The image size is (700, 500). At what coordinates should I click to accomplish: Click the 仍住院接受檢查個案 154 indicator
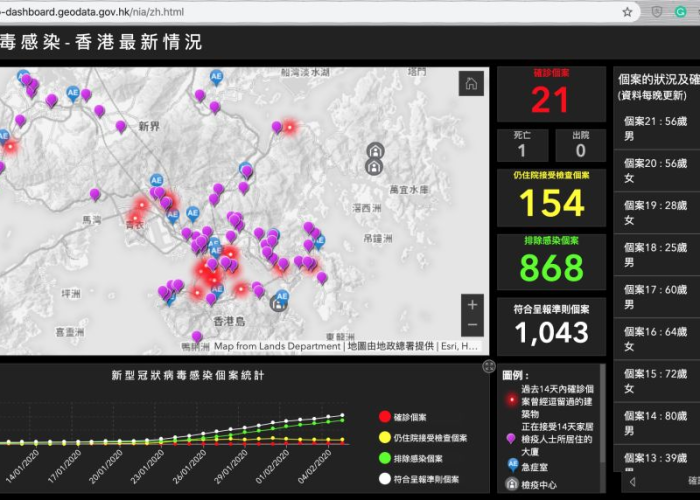(x=551, y=197)
